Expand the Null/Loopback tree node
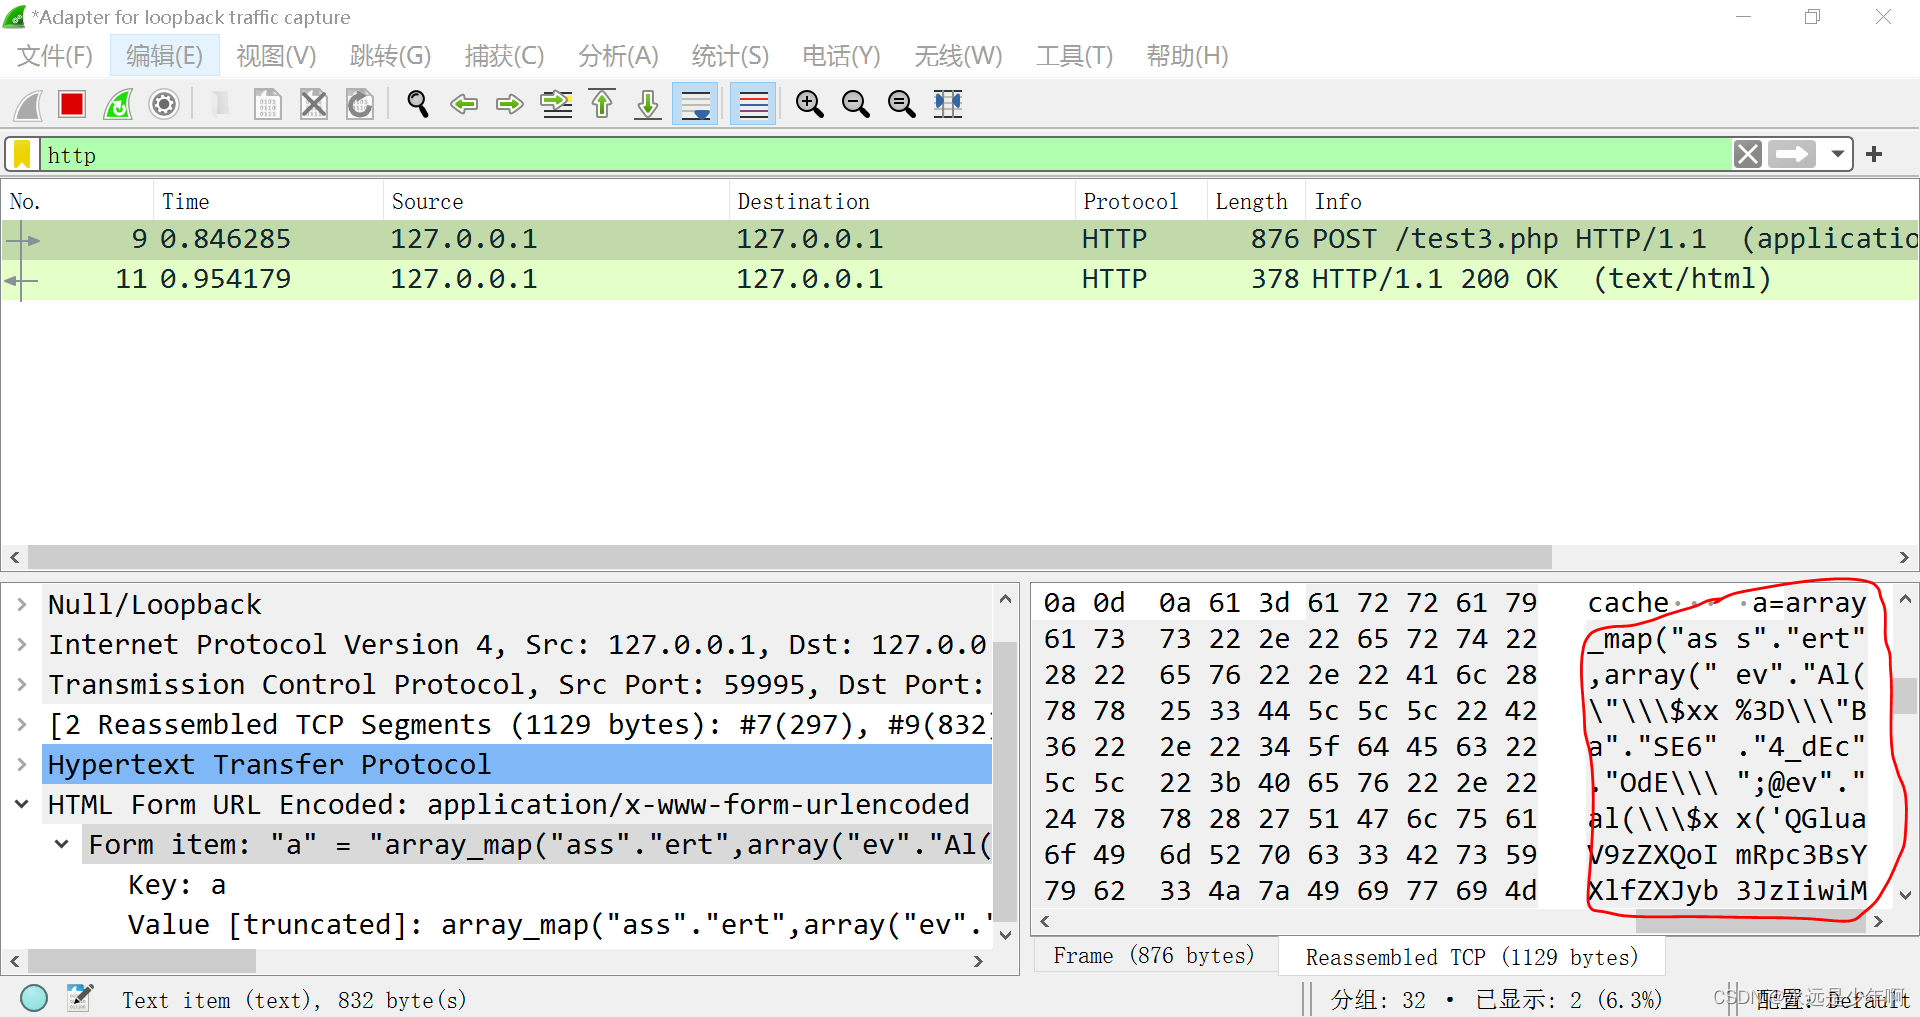The width and height of the screenshot is (1920, 1017). [21, 605]
